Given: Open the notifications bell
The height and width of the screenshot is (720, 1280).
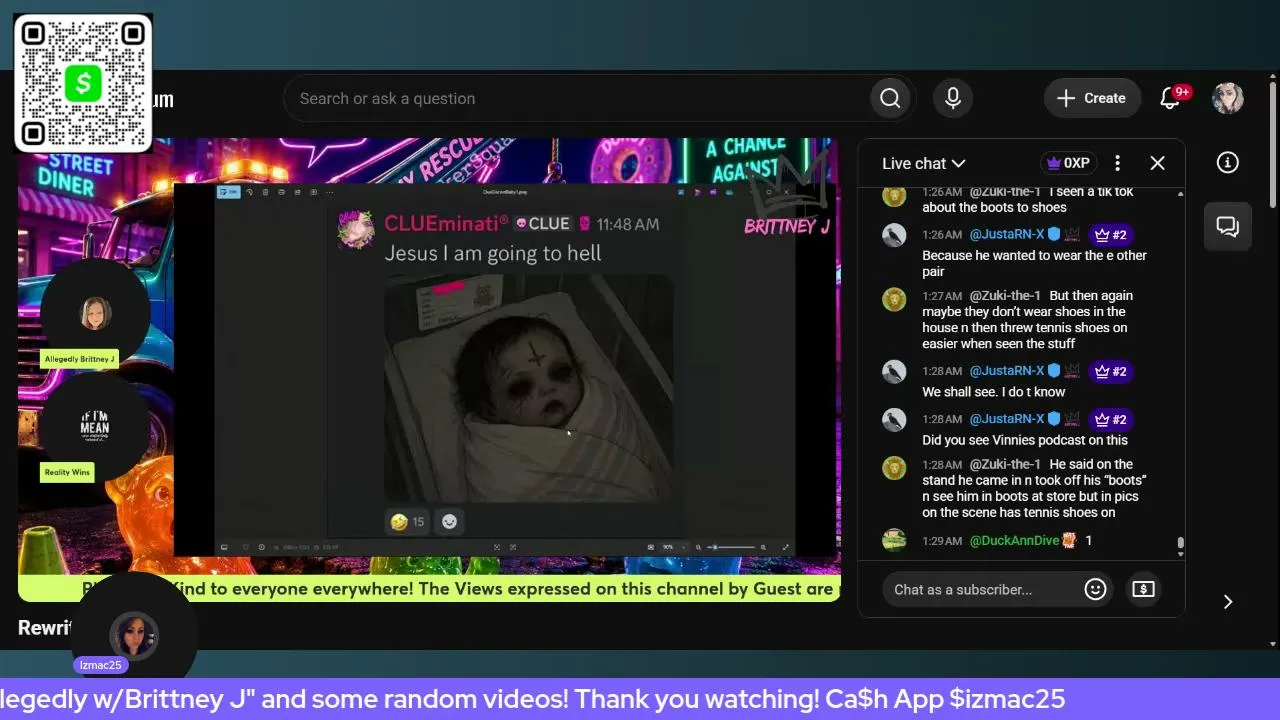Looking at the screenshot, I should coord(1170,98).
